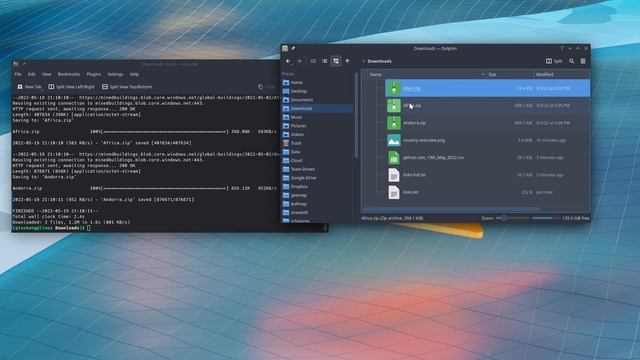Open Plugins menu in Konsole
Image resolution: width=640 pixels, height=360 pixels.
coord(93,74)
